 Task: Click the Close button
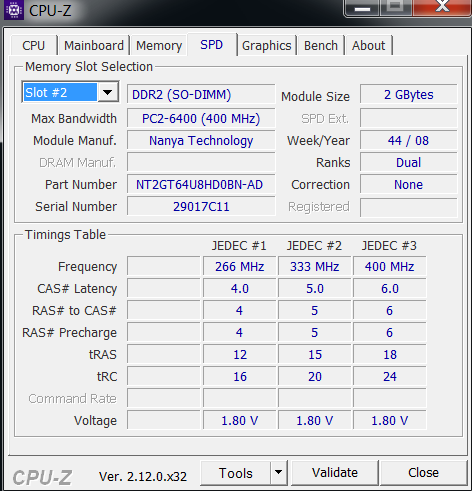(423, 473)
